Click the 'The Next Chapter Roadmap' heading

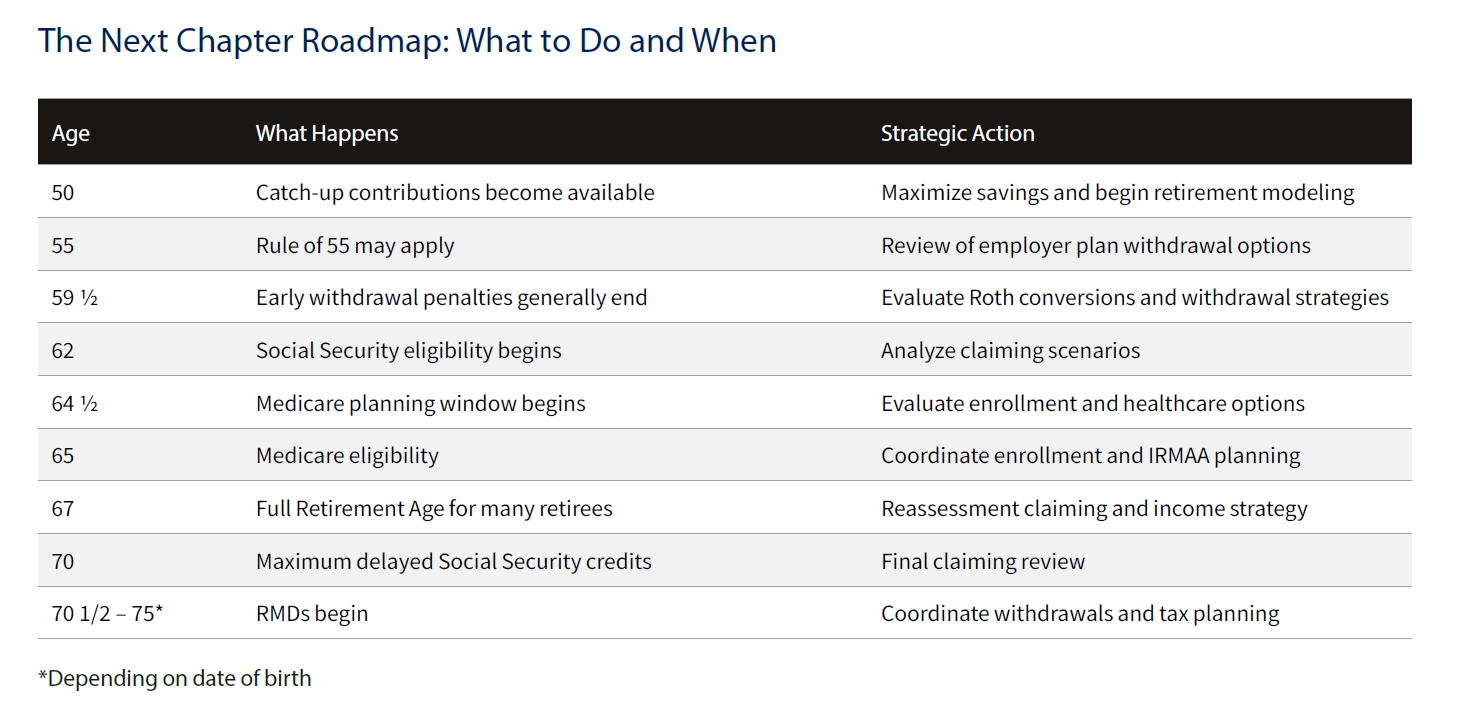(407, 41)
